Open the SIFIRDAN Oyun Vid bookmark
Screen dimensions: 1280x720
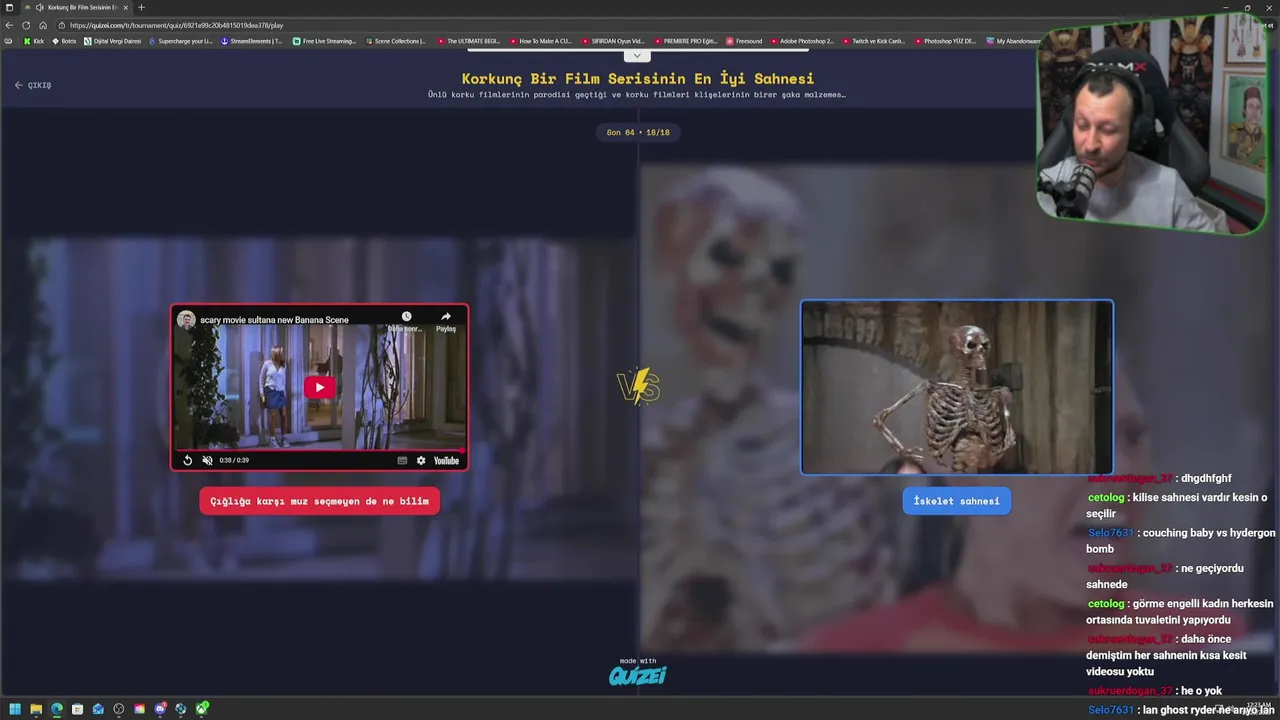[x=612, y=41]
